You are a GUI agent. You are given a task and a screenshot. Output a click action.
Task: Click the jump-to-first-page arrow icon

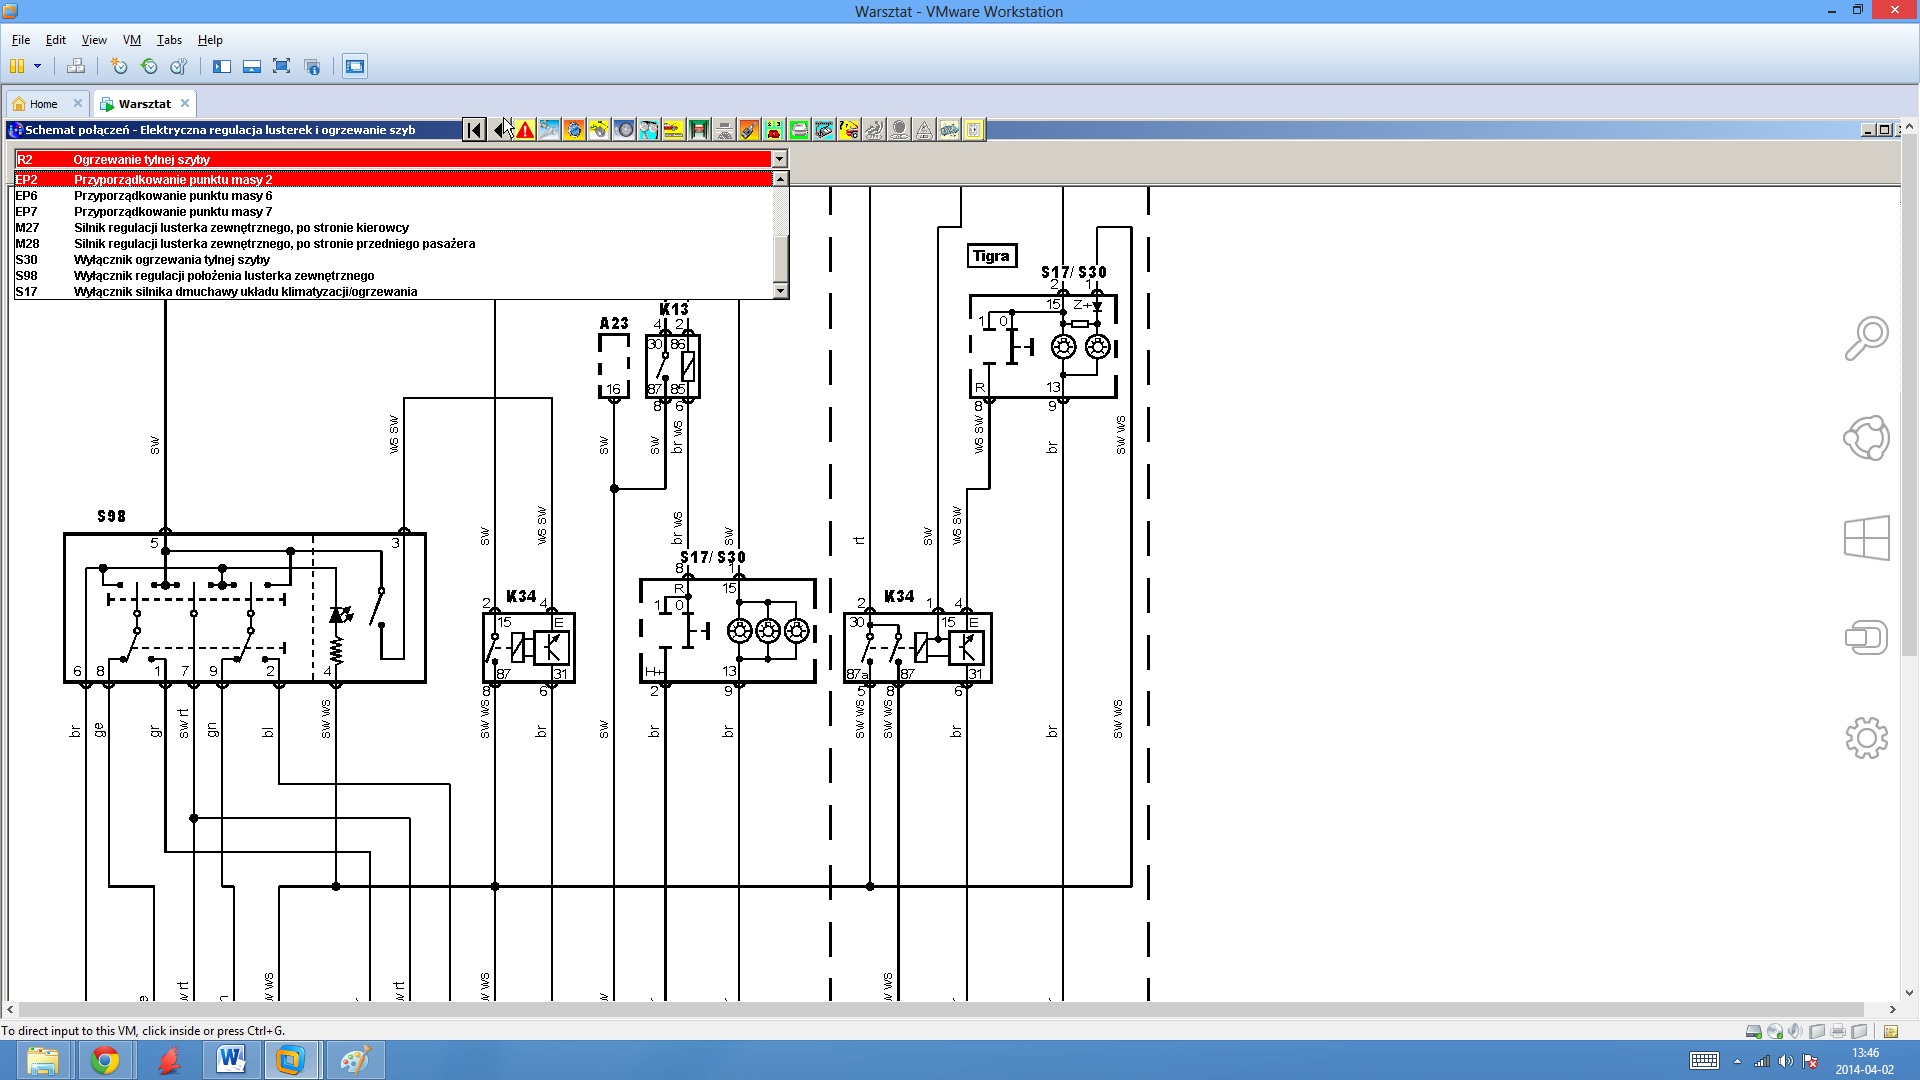point(474,129)
